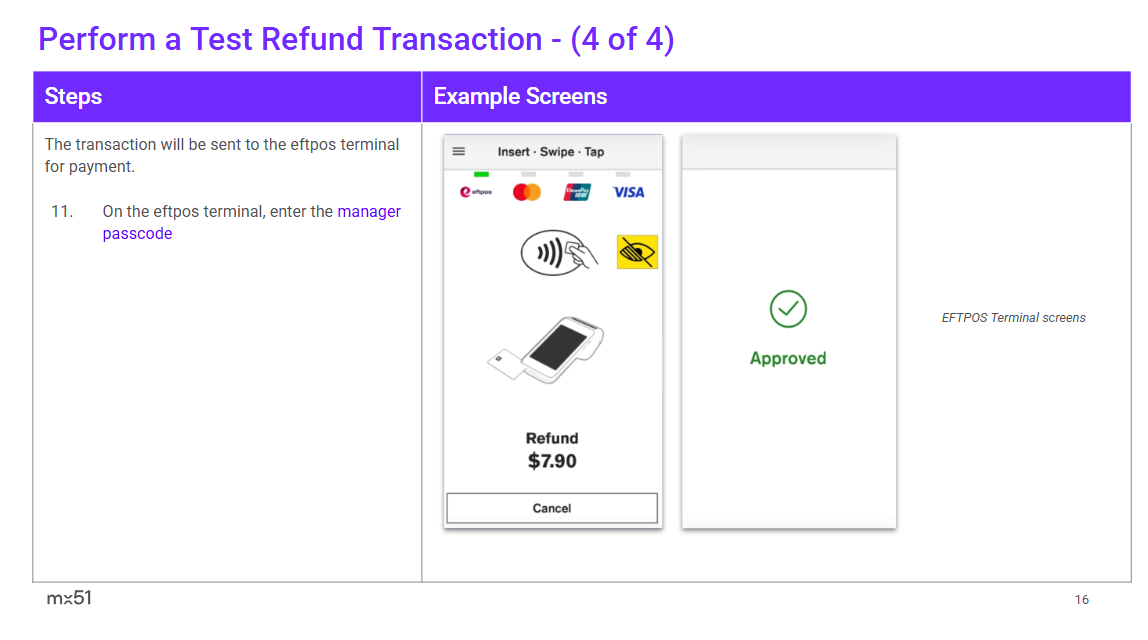Click the Approved status text
This screenshot has height=640, width=1148.
point(788,359)
